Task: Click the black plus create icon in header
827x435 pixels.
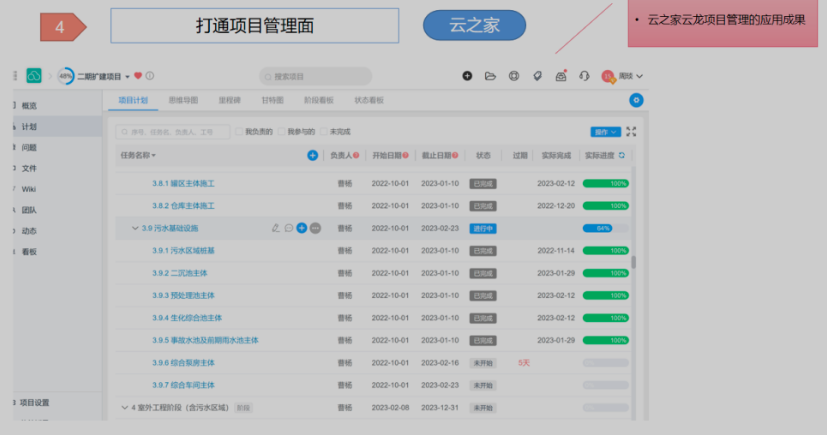Action: click(467, 76)
